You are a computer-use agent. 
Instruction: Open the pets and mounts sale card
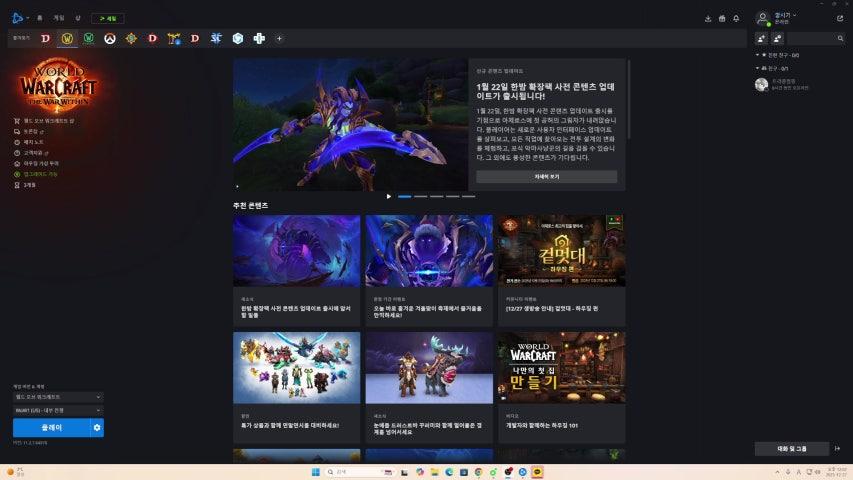(296, 387)
